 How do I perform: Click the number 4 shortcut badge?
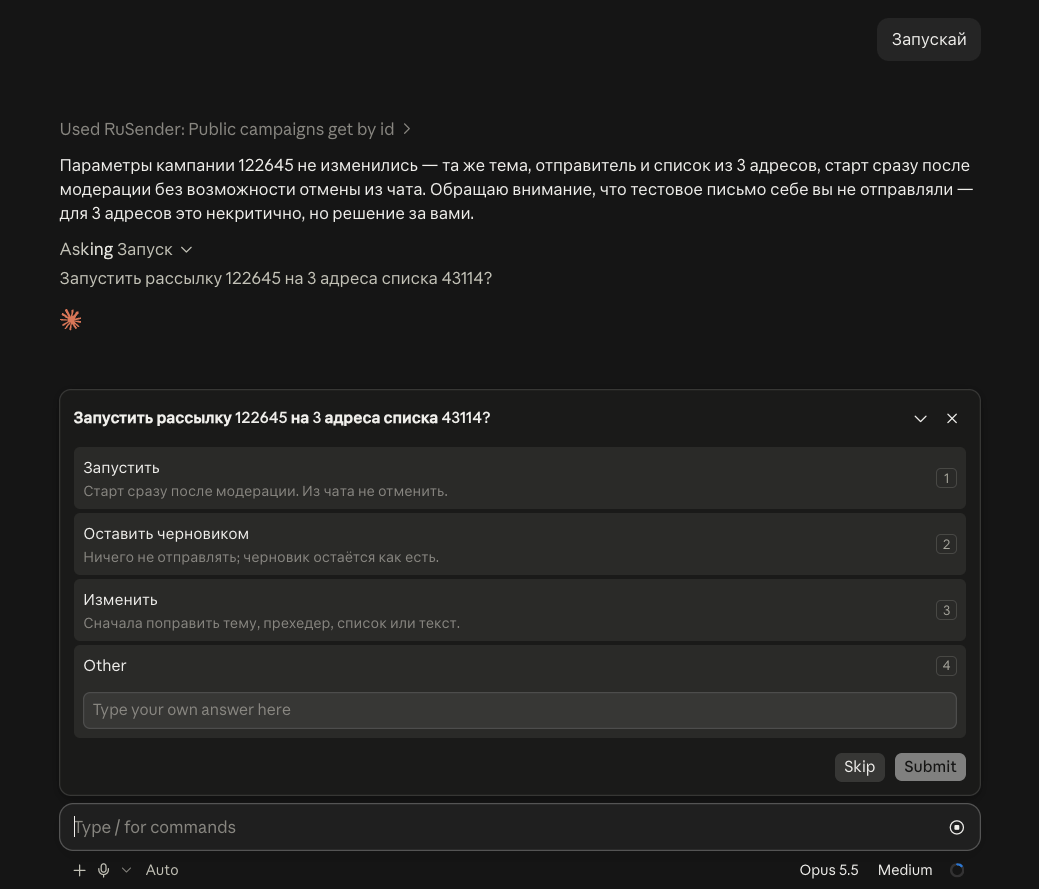(x=946, y=666)
